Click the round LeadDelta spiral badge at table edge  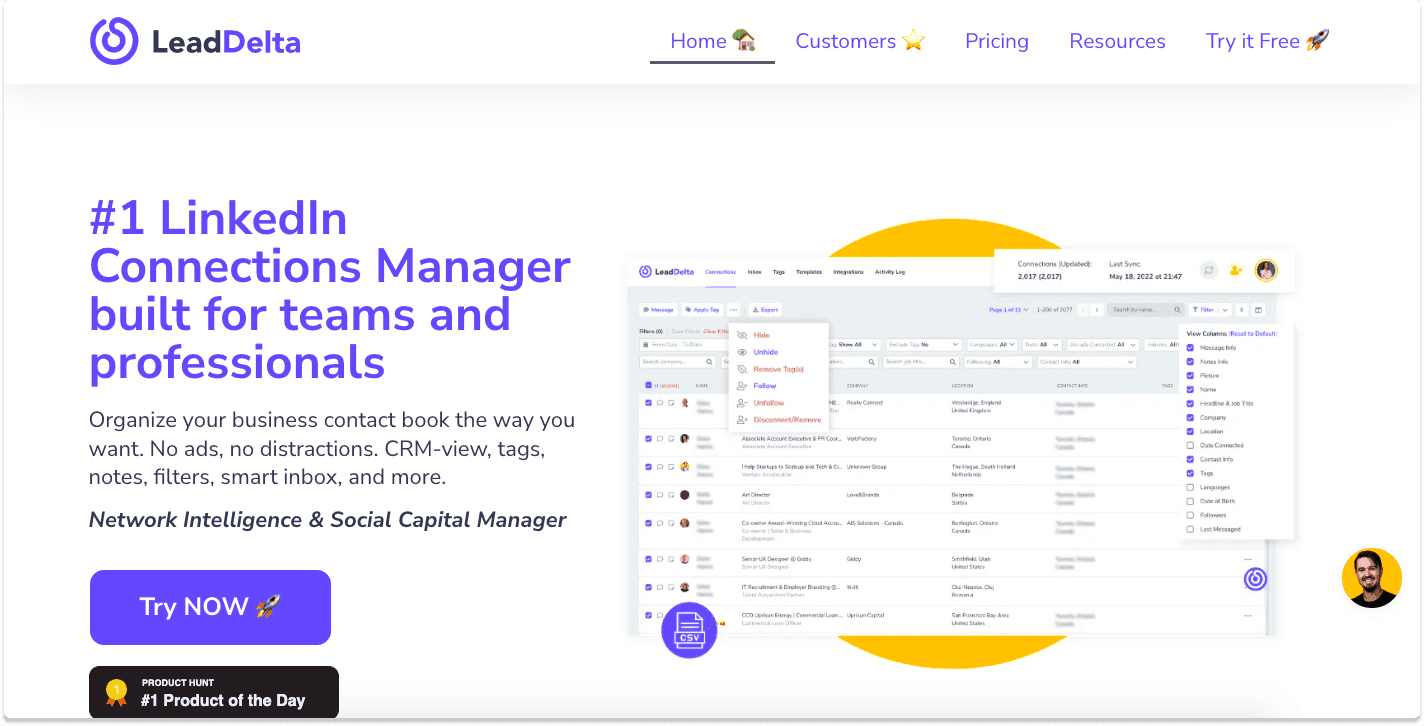click(1255, 578)
